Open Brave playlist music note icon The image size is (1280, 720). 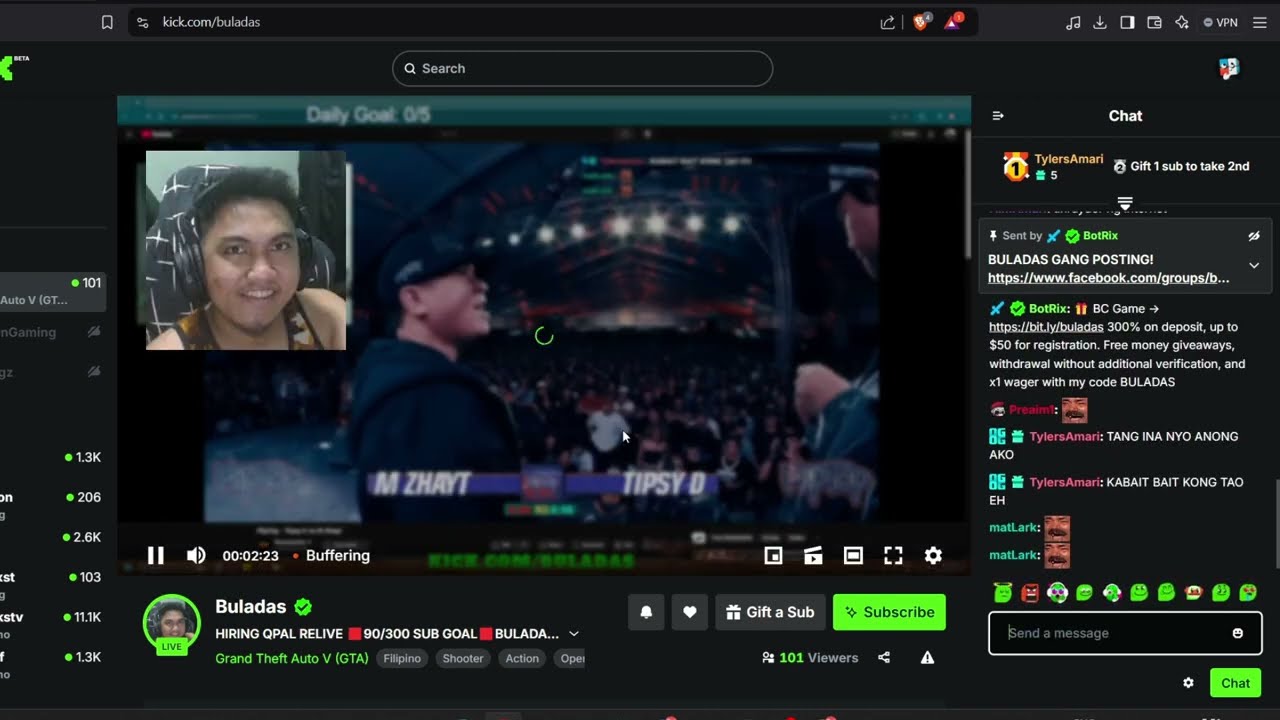tap(1073, 22)
